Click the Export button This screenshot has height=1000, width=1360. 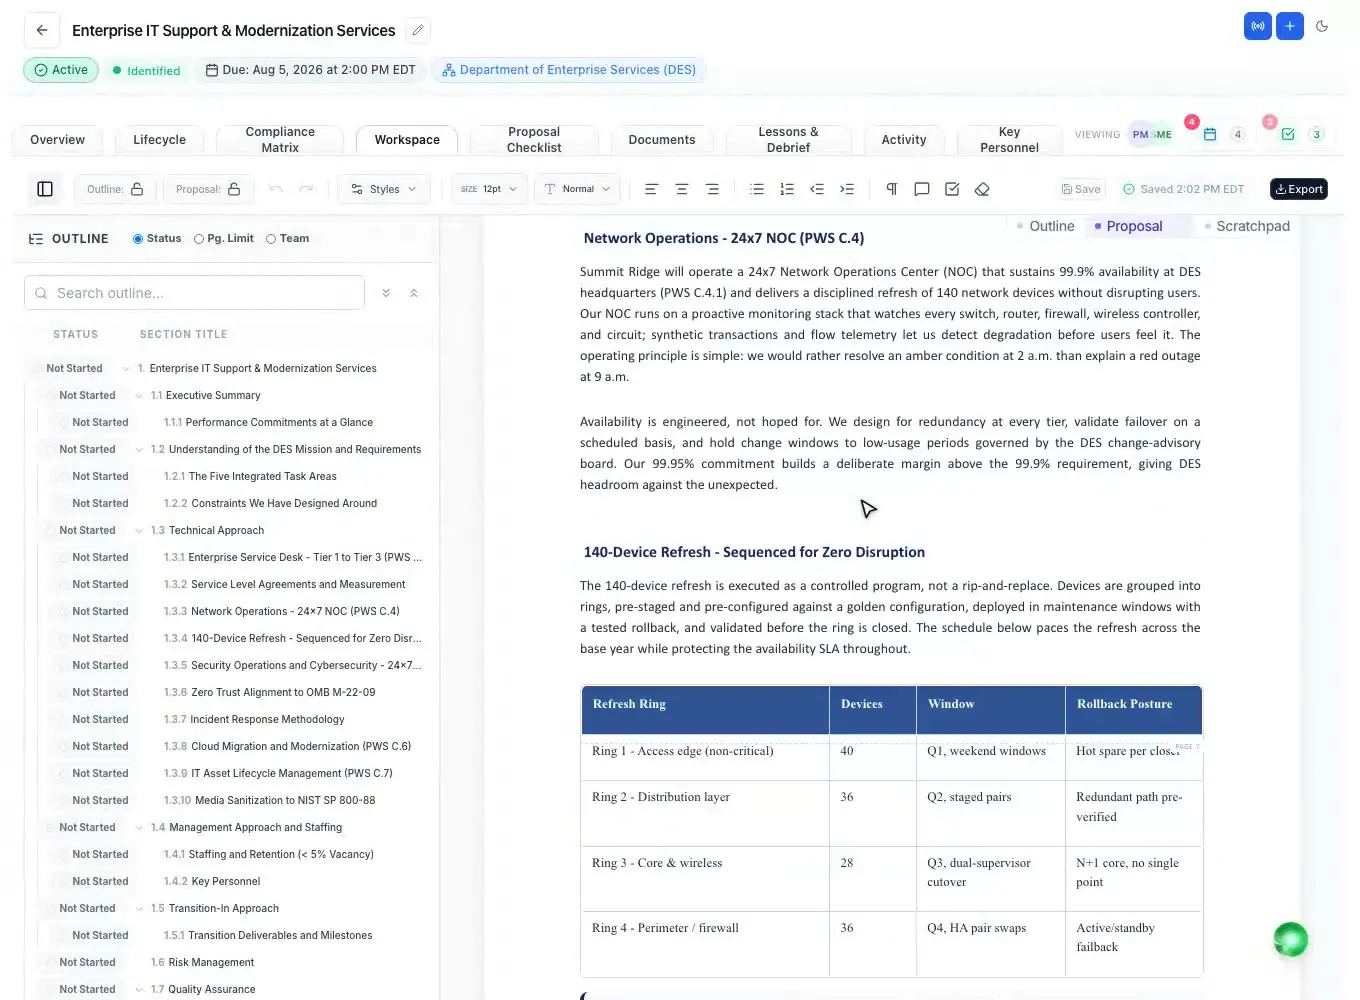click(1299, 189)
